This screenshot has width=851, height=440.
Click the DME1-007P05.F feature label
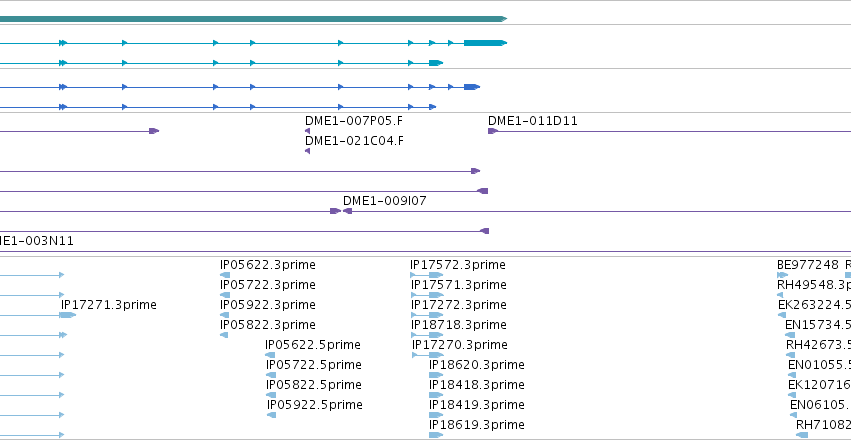pos(354,120)
